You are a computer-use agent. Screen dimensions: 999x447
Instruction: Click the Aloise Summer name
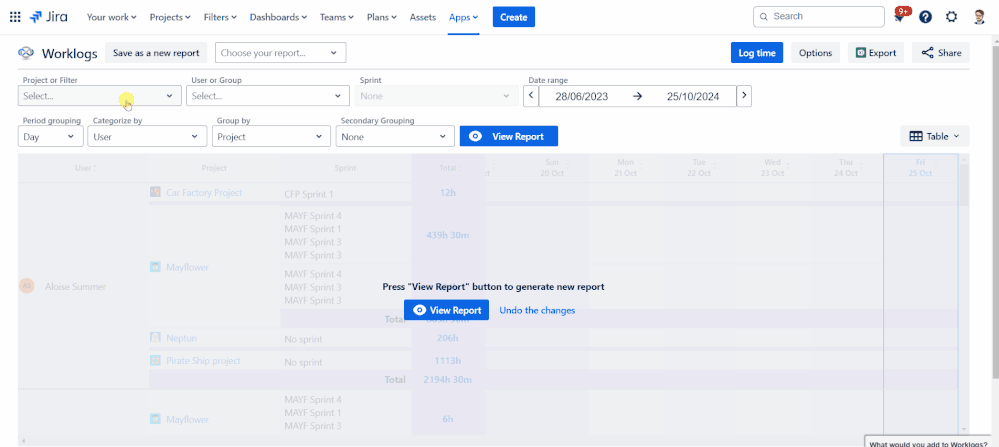(75, 287)
